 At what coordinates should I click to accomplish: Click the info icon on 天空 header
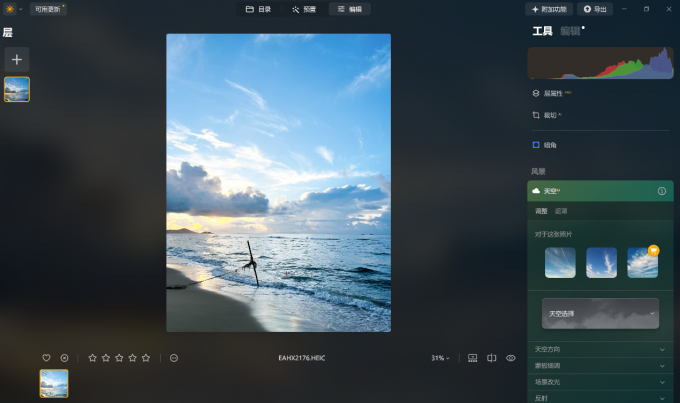point(662,191)
